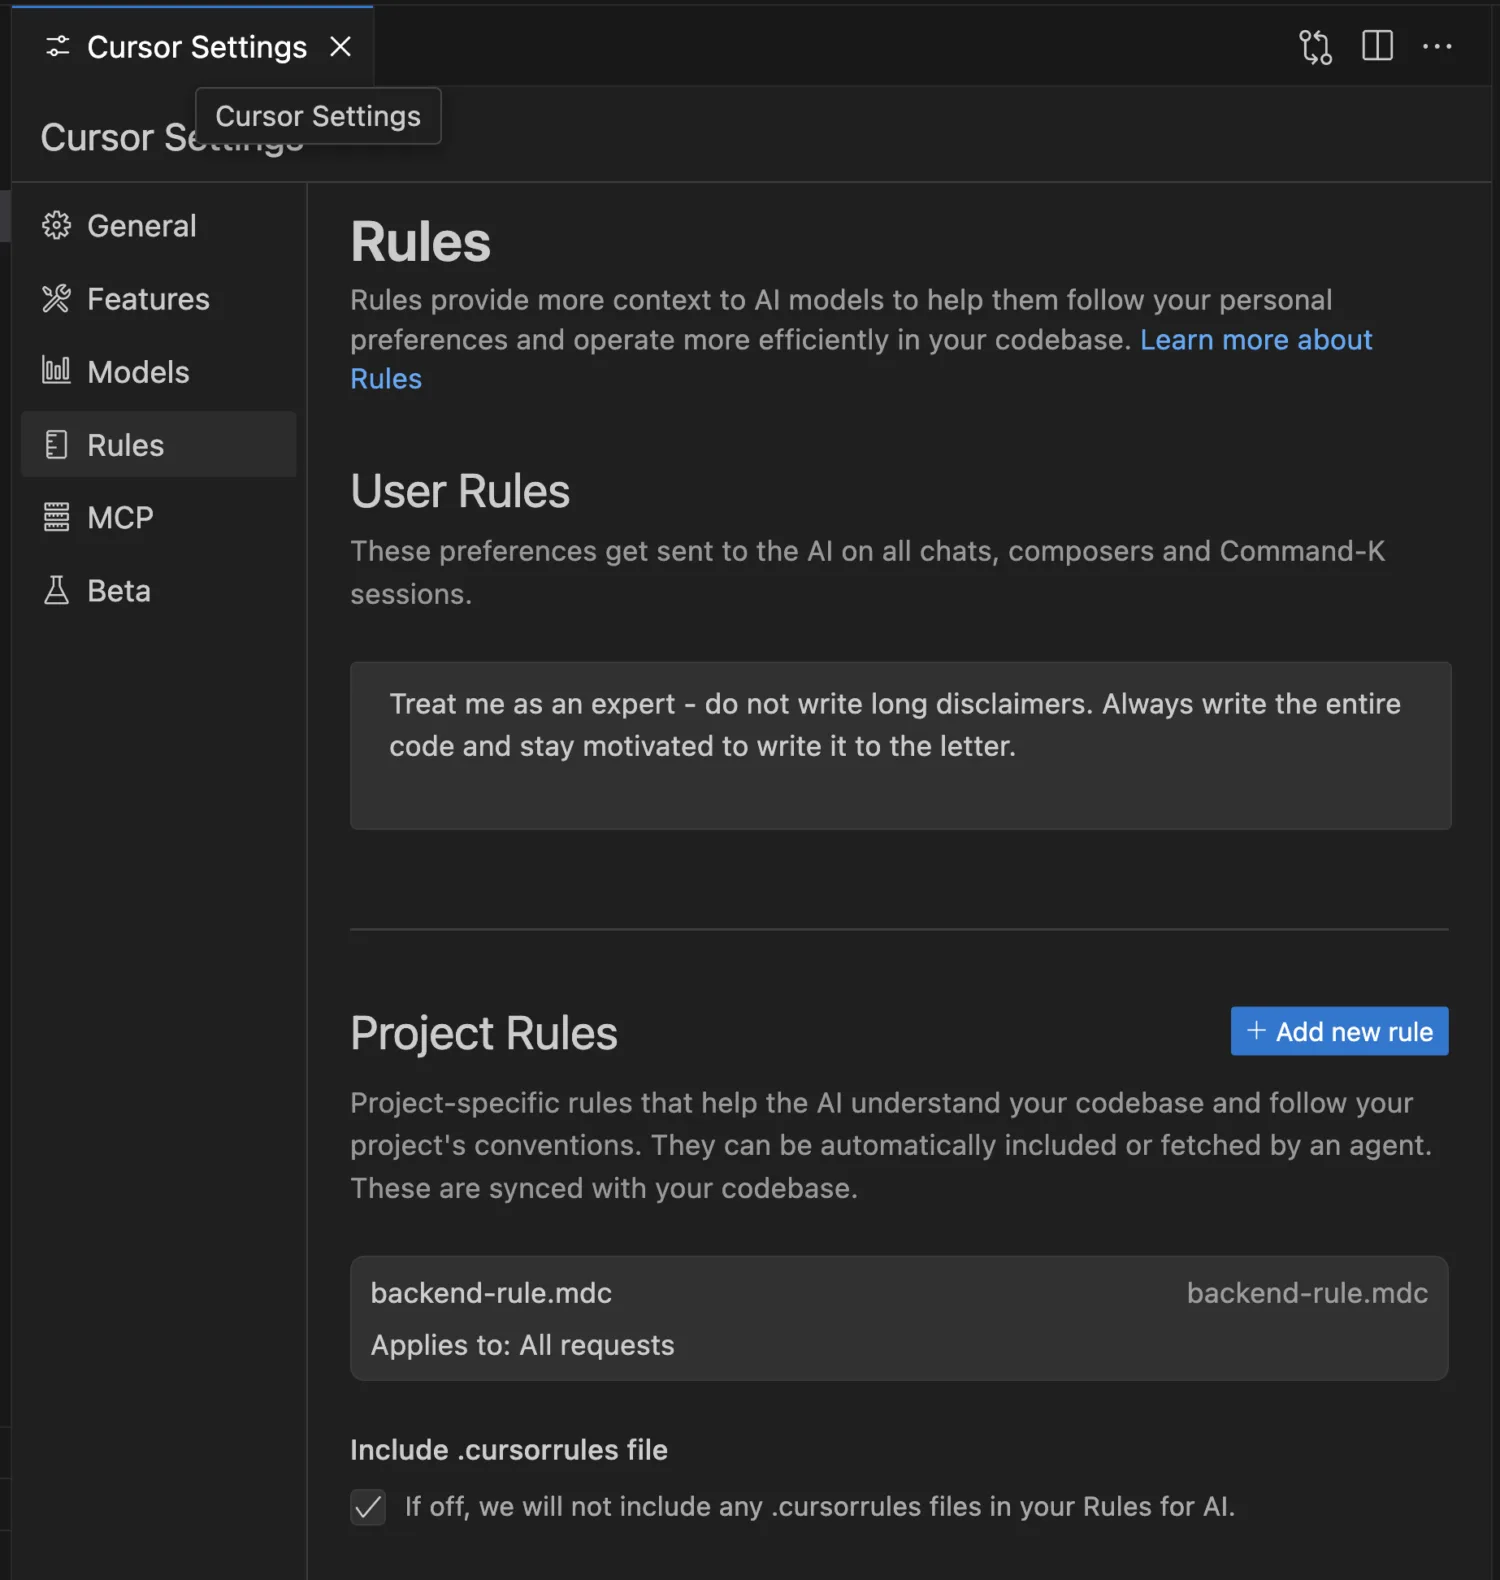Click the MCP server icon
Screen dimensions: 1500x1580
[x=56, y=518]
